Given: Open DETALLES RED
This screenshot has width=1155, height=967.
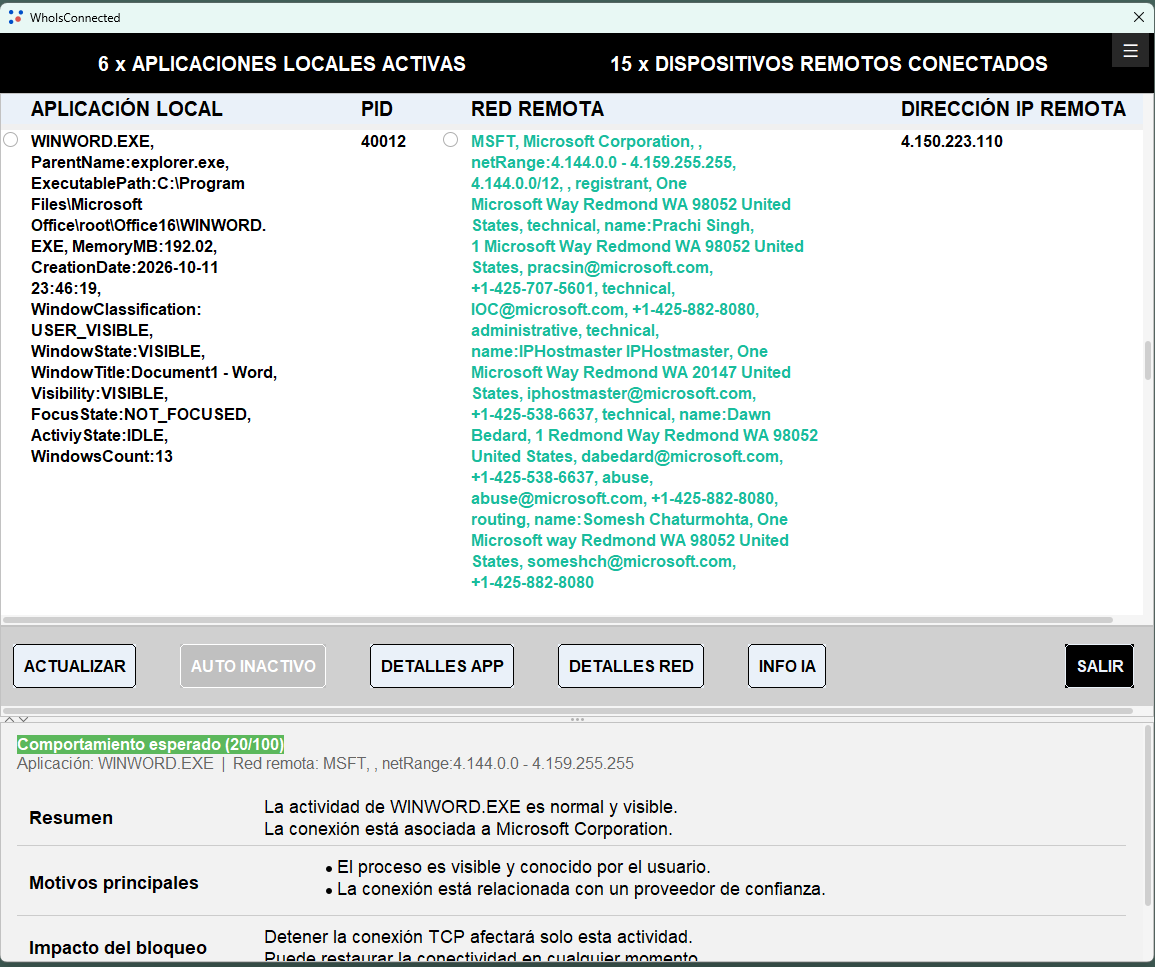Looking at the screenshot, I should coord(631,666).
